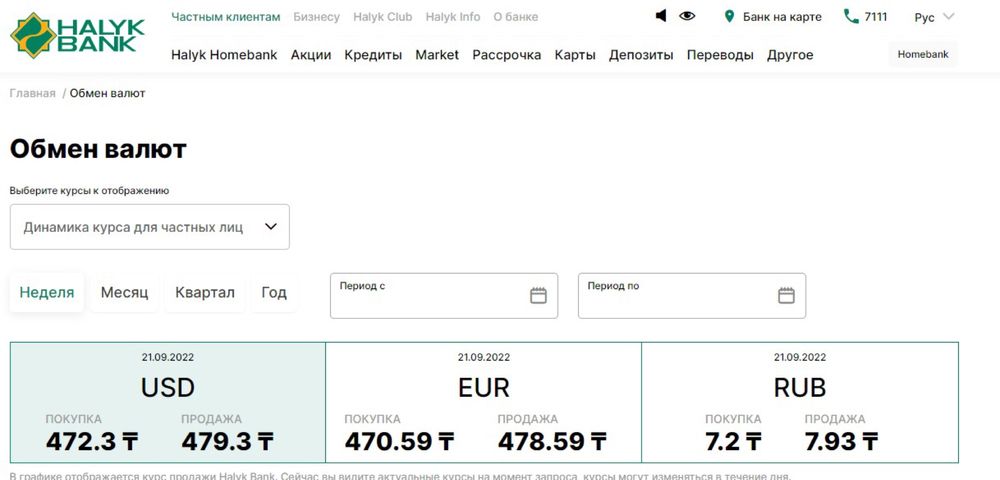
Task: Open the Период по calendar icon
Action: (786, 295)
